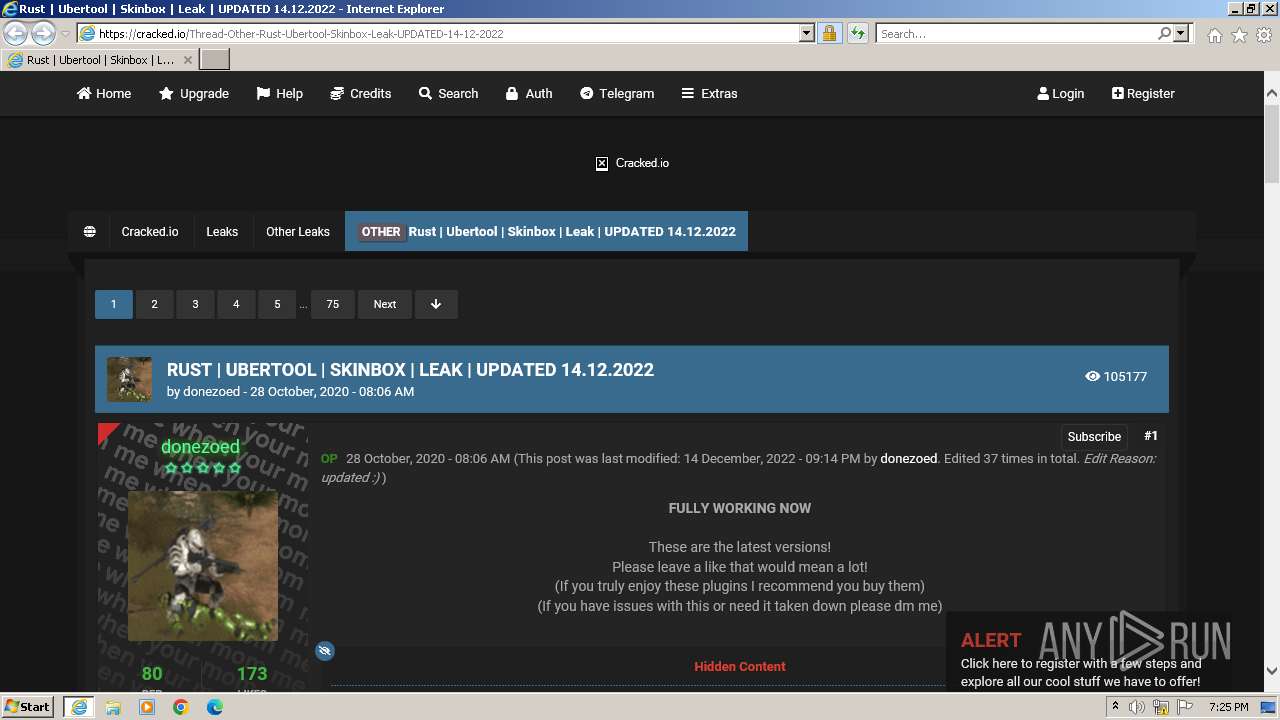Image resolution: width=1280 pixels, height=720 pixels.
Task: Select page 1 in pagination
Action: pyautogui.click(x=113, y=304)
